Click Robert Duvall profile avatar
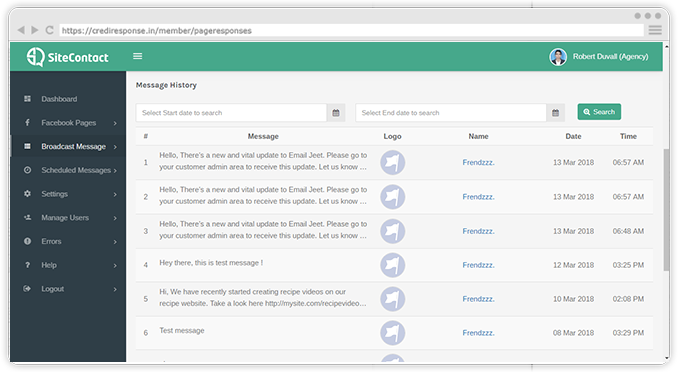678x372 pixels. pos(558,57)
